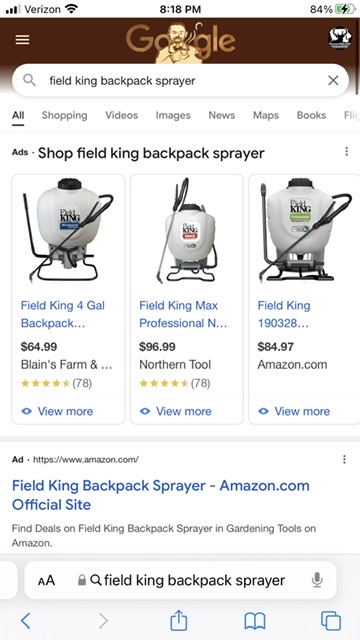Clear the search query with X
This screenshot has height=640, width=360.
[x=333, y=80]
